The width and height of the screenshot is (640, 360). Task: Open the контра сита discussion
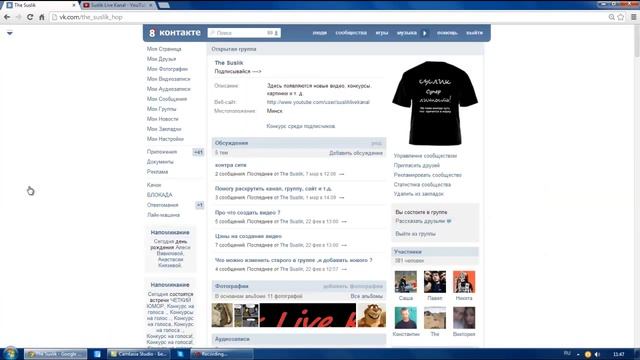[231, 165]
